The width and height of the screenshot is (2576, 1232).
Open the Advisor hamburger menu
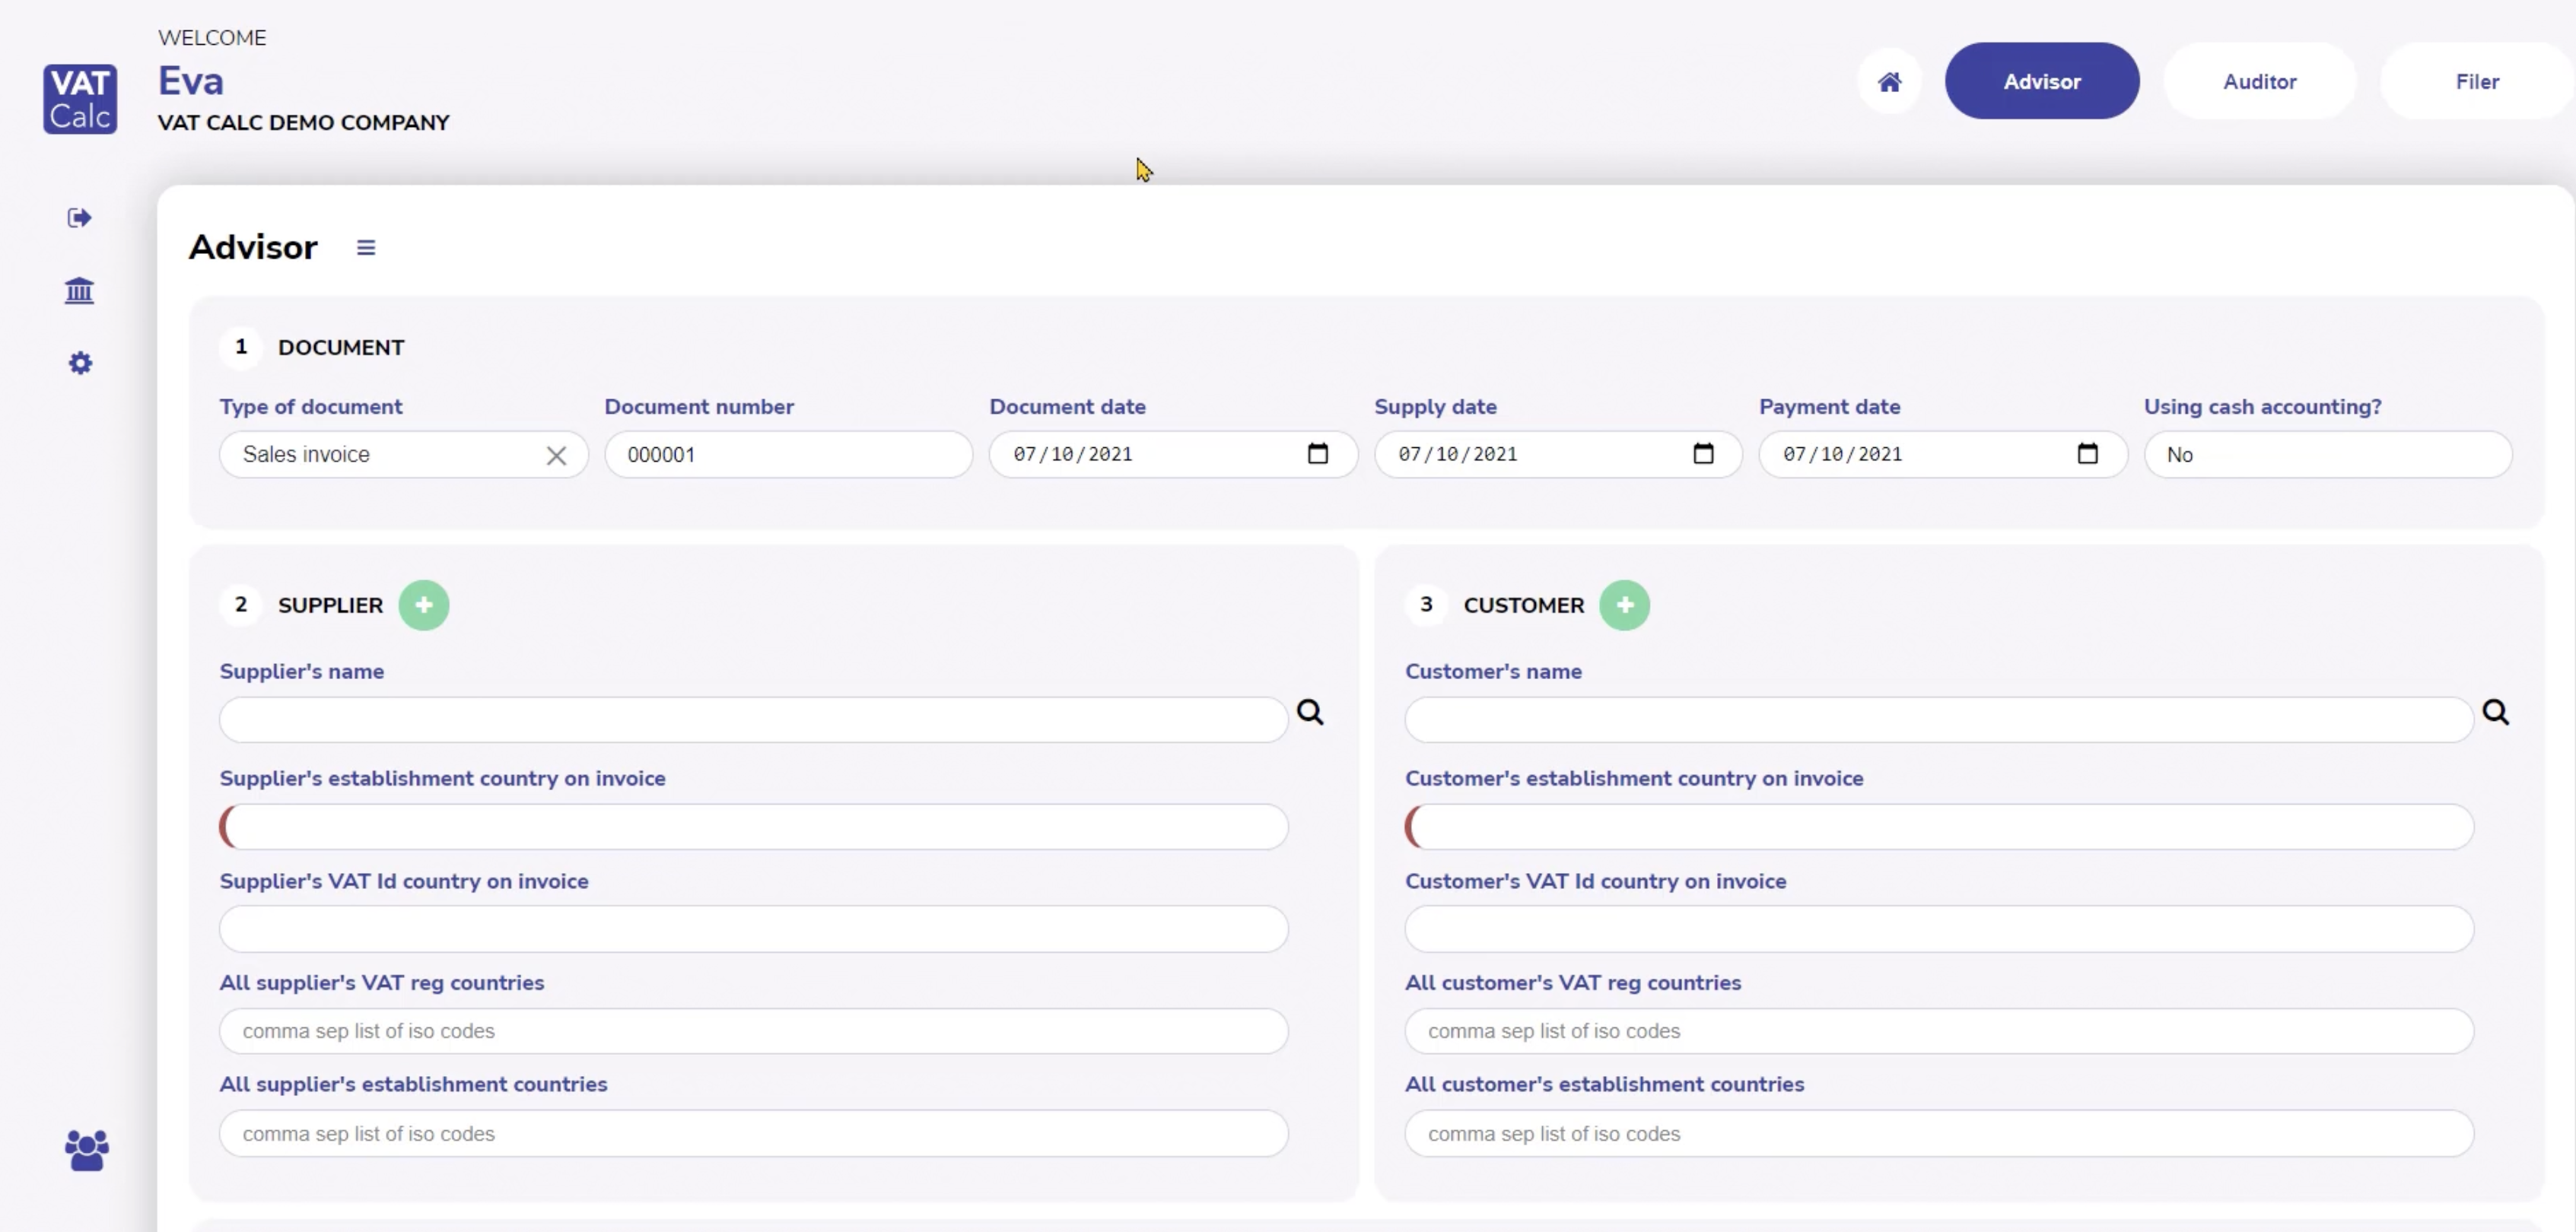(x=366, y=248)
